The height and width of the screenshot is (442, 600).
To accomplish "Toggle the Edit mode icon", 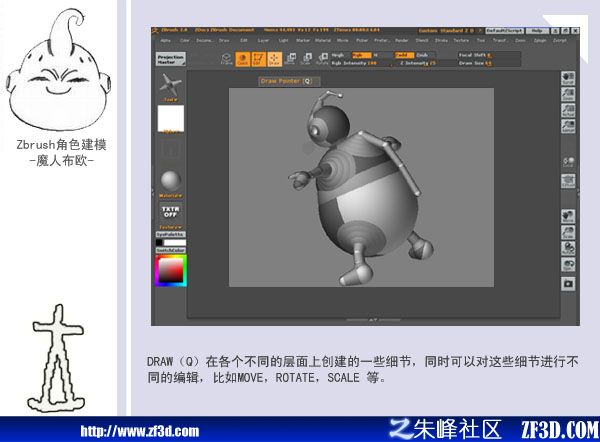I will [258, 59].
